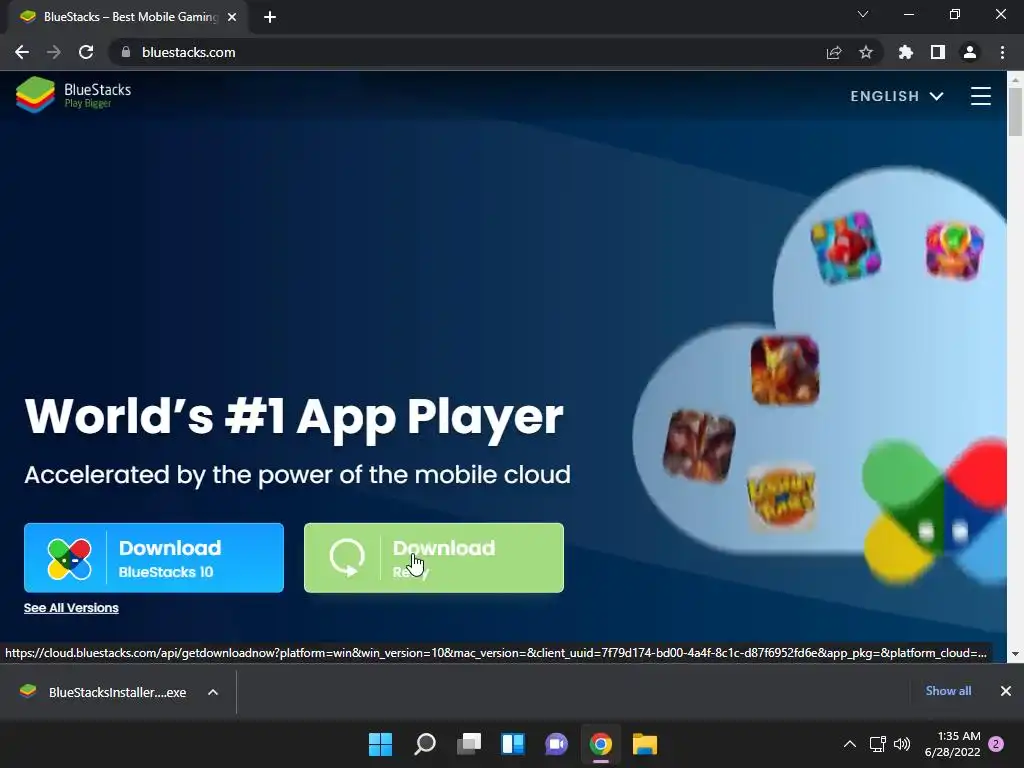Click the Chrome taskbar icon
The width and height of the screenshot is (1024, 768).
601,744
